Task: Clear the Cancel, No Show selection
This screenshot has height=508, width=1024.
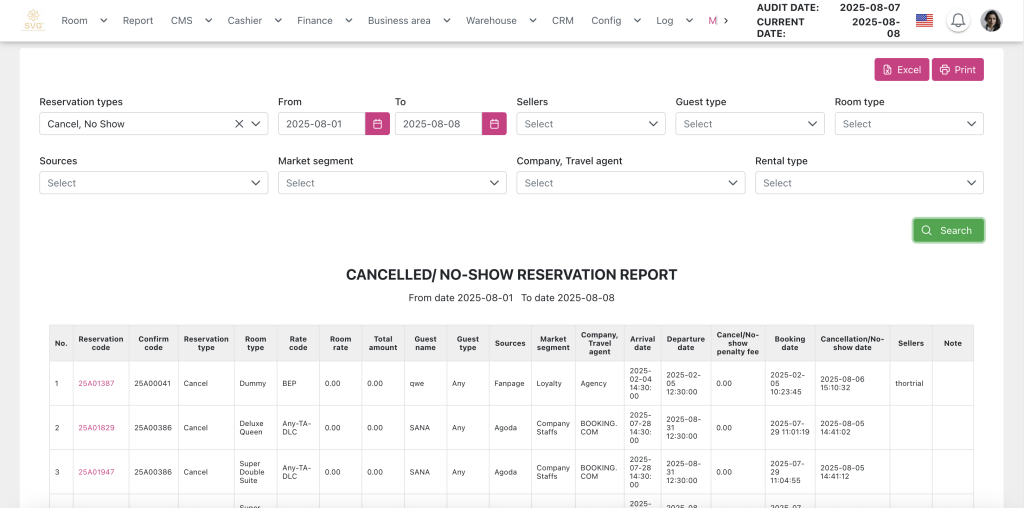Action: coord(239,124)
